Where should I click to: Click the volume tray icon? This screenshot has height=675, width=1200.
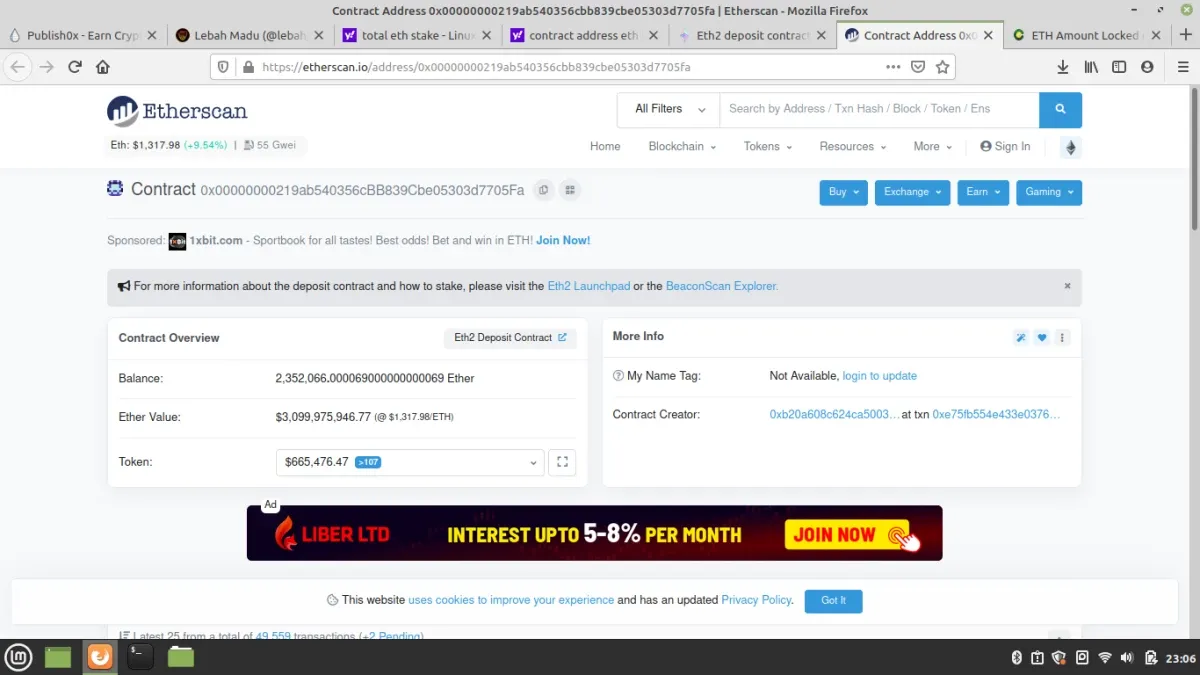click(1127, 658)
